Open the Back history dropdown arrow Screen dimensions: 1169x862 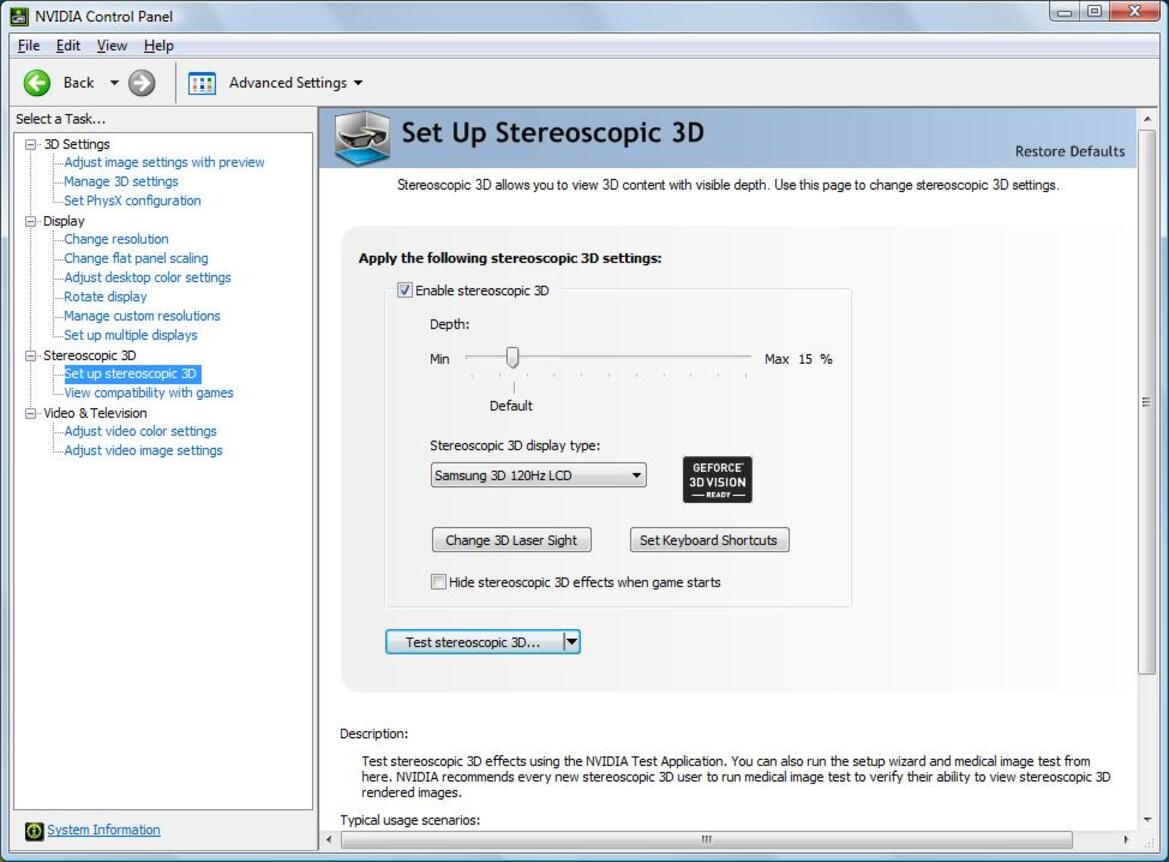114,83
